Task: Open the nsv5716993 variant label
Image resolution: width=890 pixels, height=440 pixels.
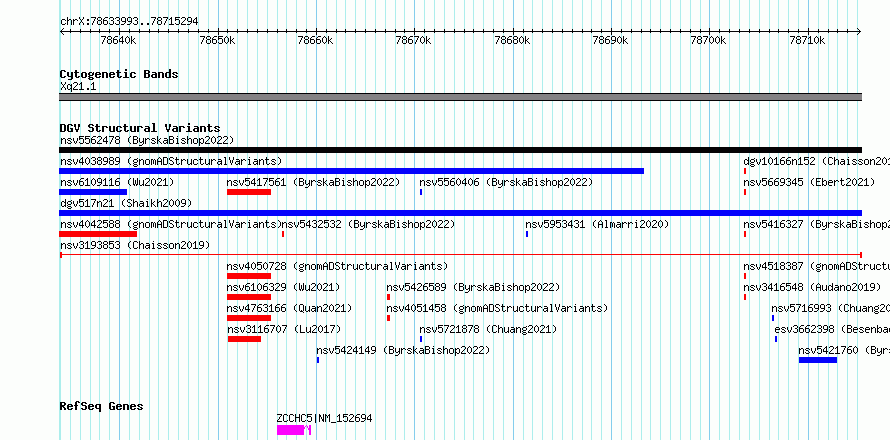Action: coord(830,308)
